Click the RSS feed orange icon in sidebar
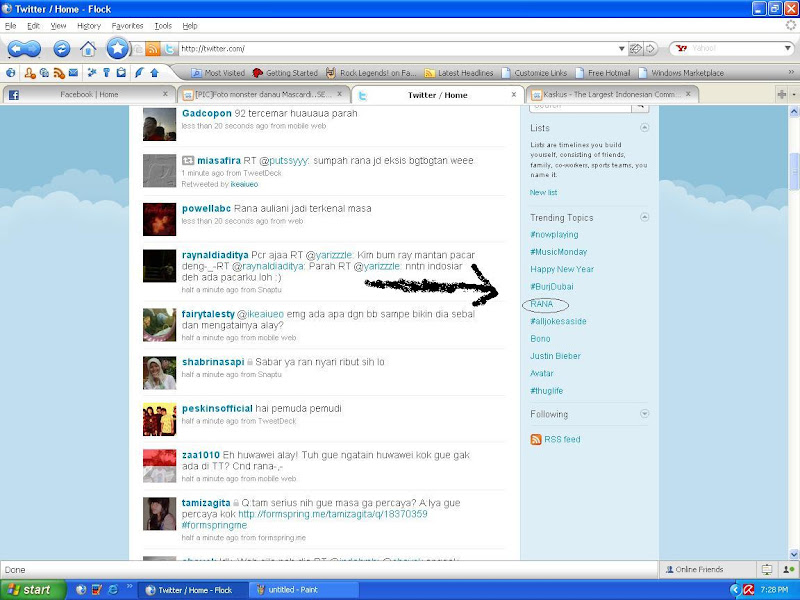The image size is (800, 600). point(536,439)
